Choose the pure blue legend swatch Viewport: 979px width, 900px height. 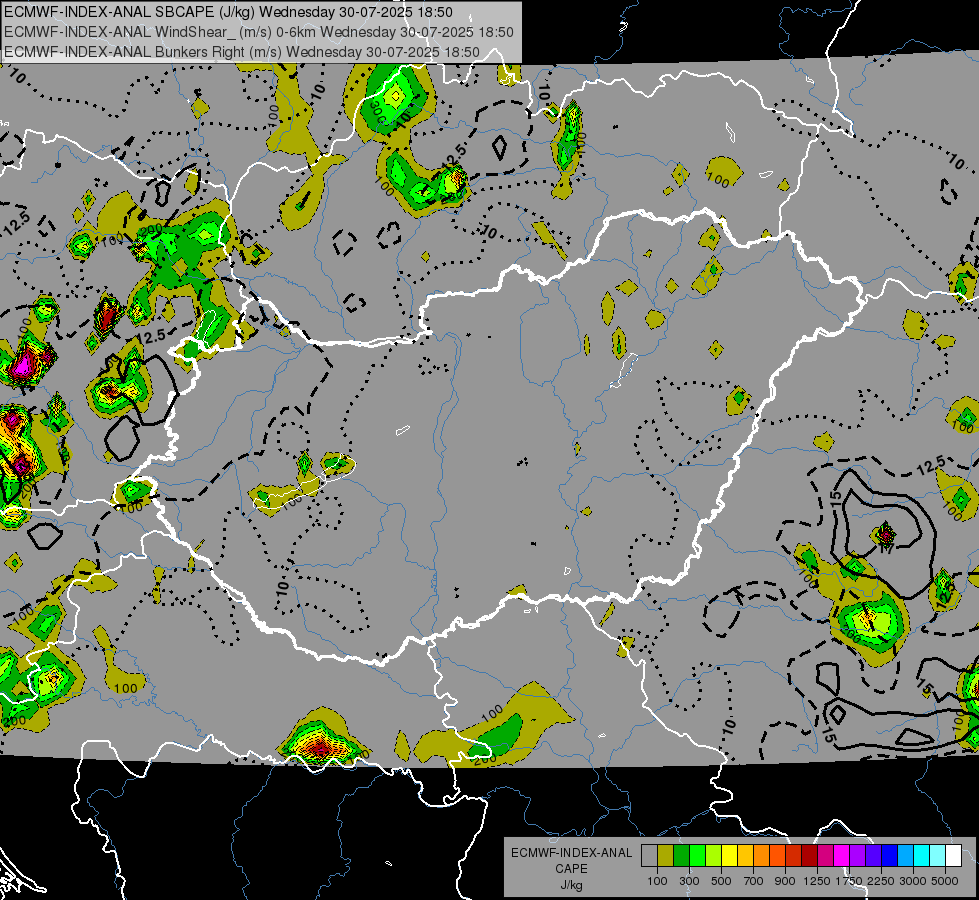click(889, 856)
